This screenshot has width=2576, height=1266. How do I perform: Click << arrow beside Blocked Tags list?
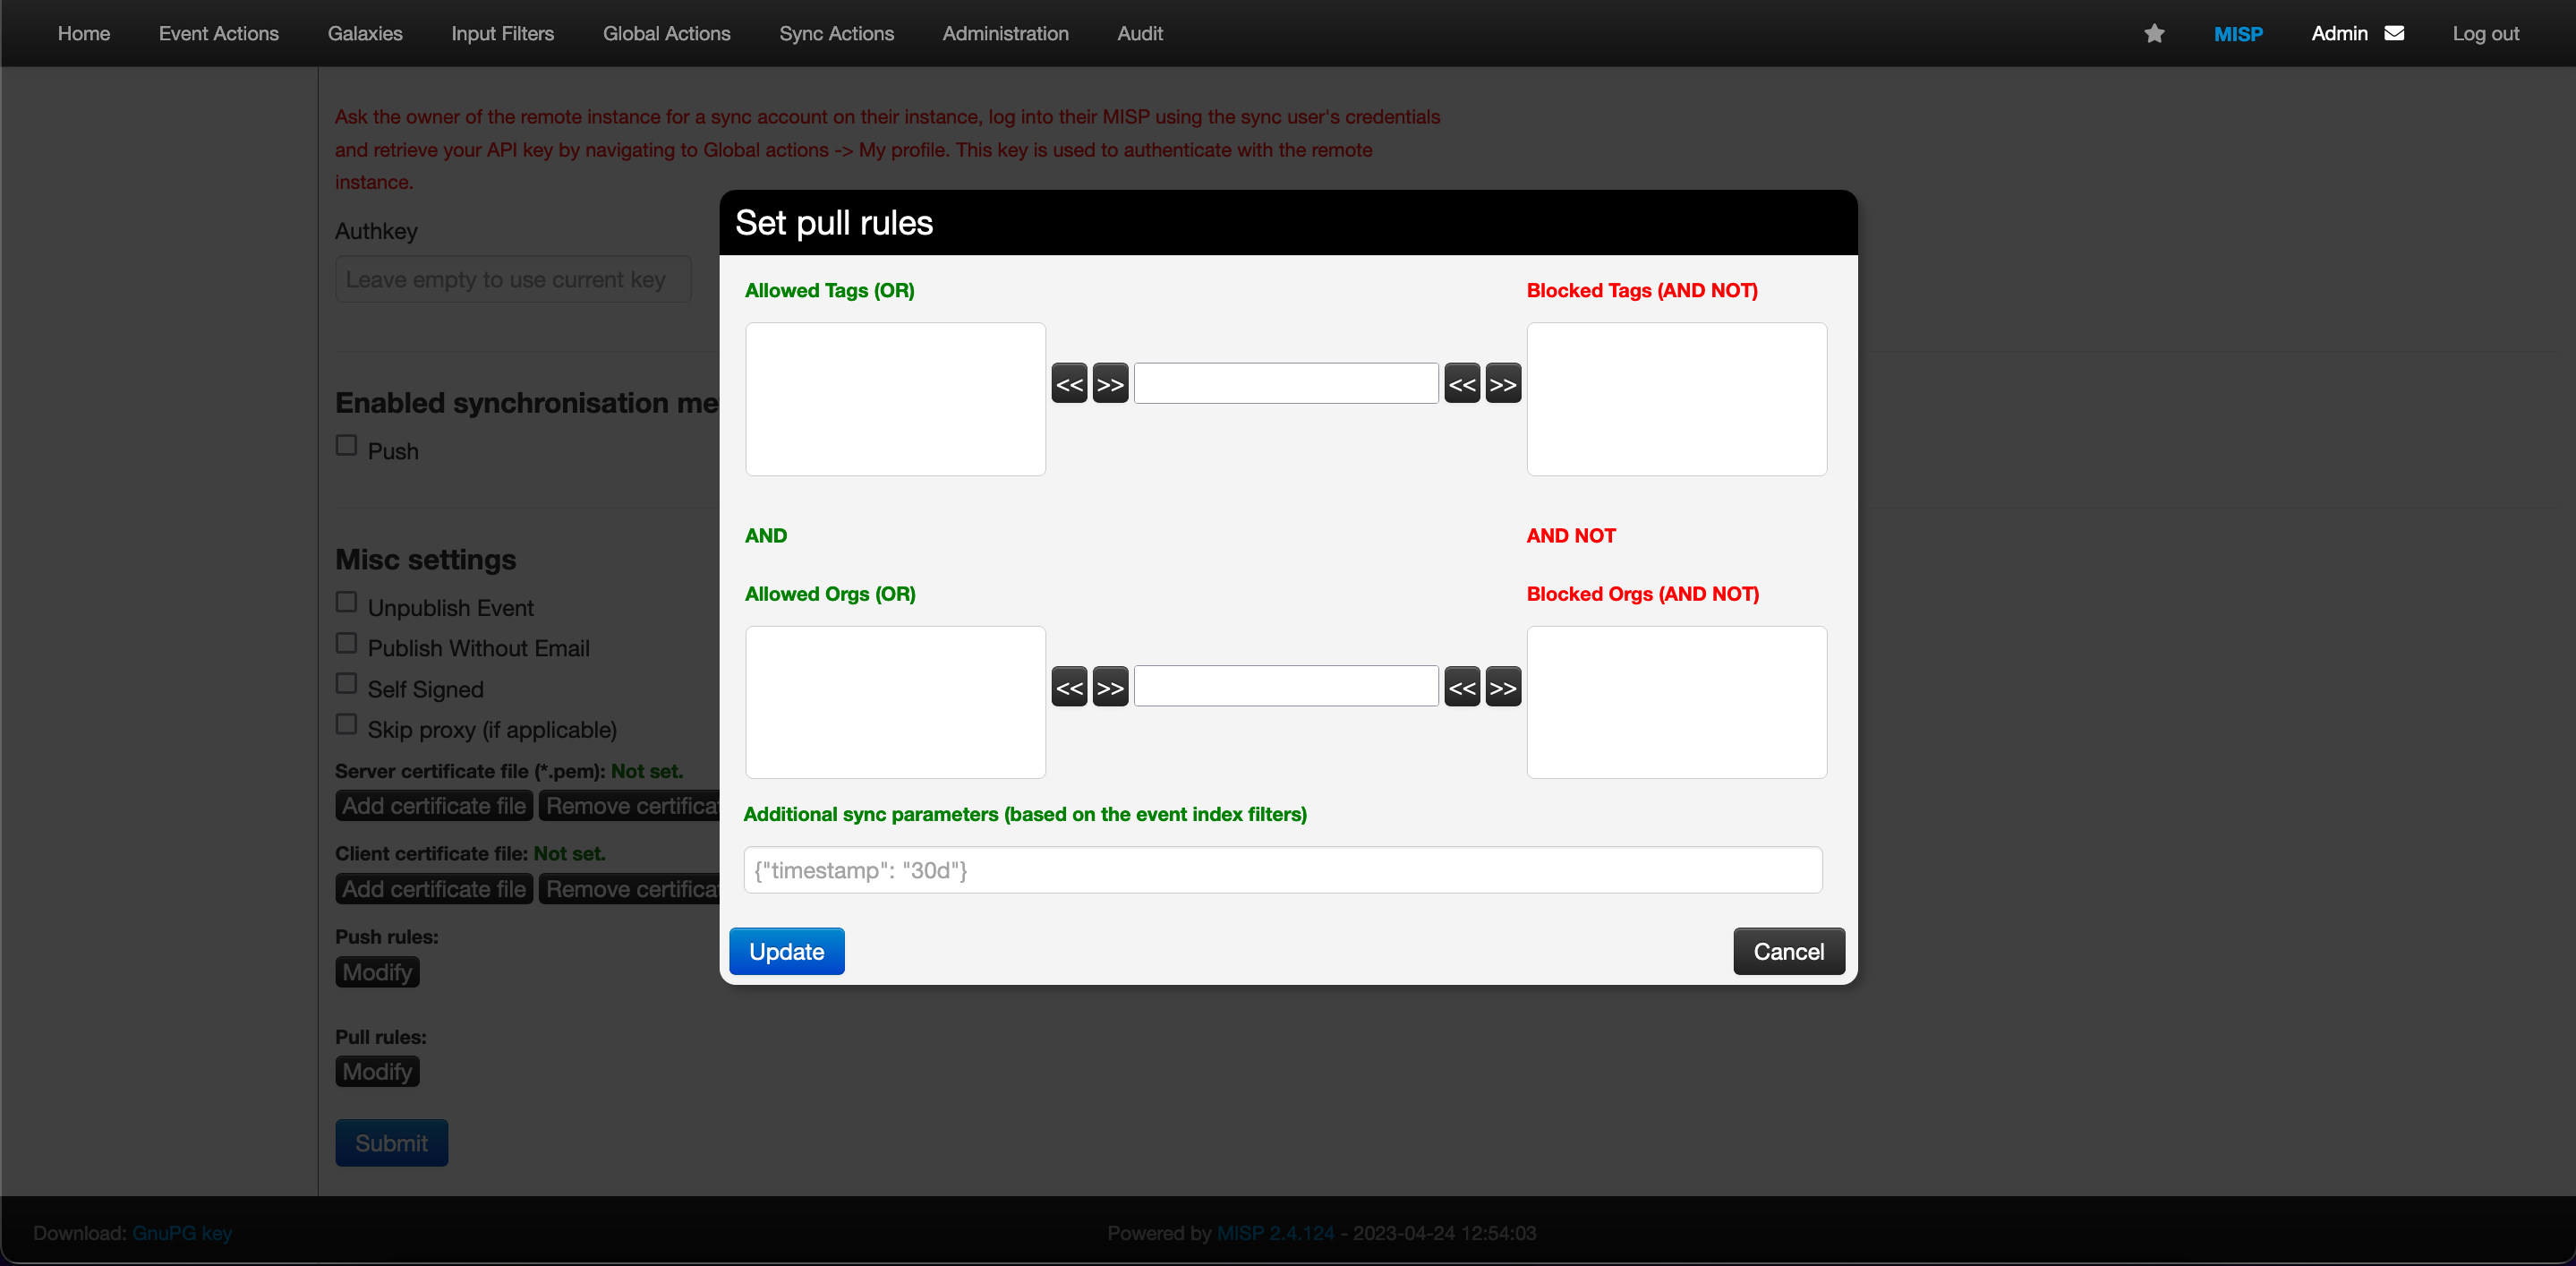click(1462, 384)
